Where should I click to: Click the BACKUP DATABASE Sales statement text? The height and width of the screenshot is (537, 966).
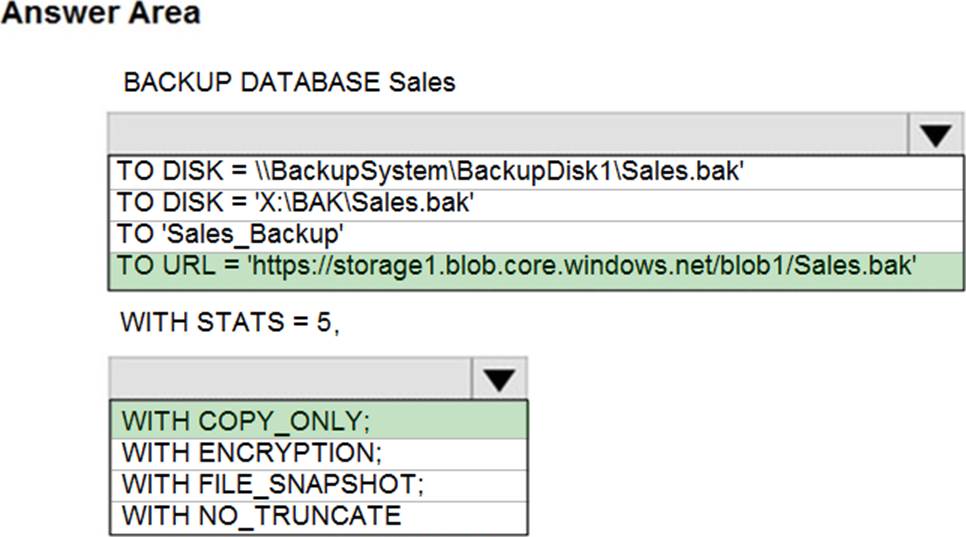click(289, 82)
